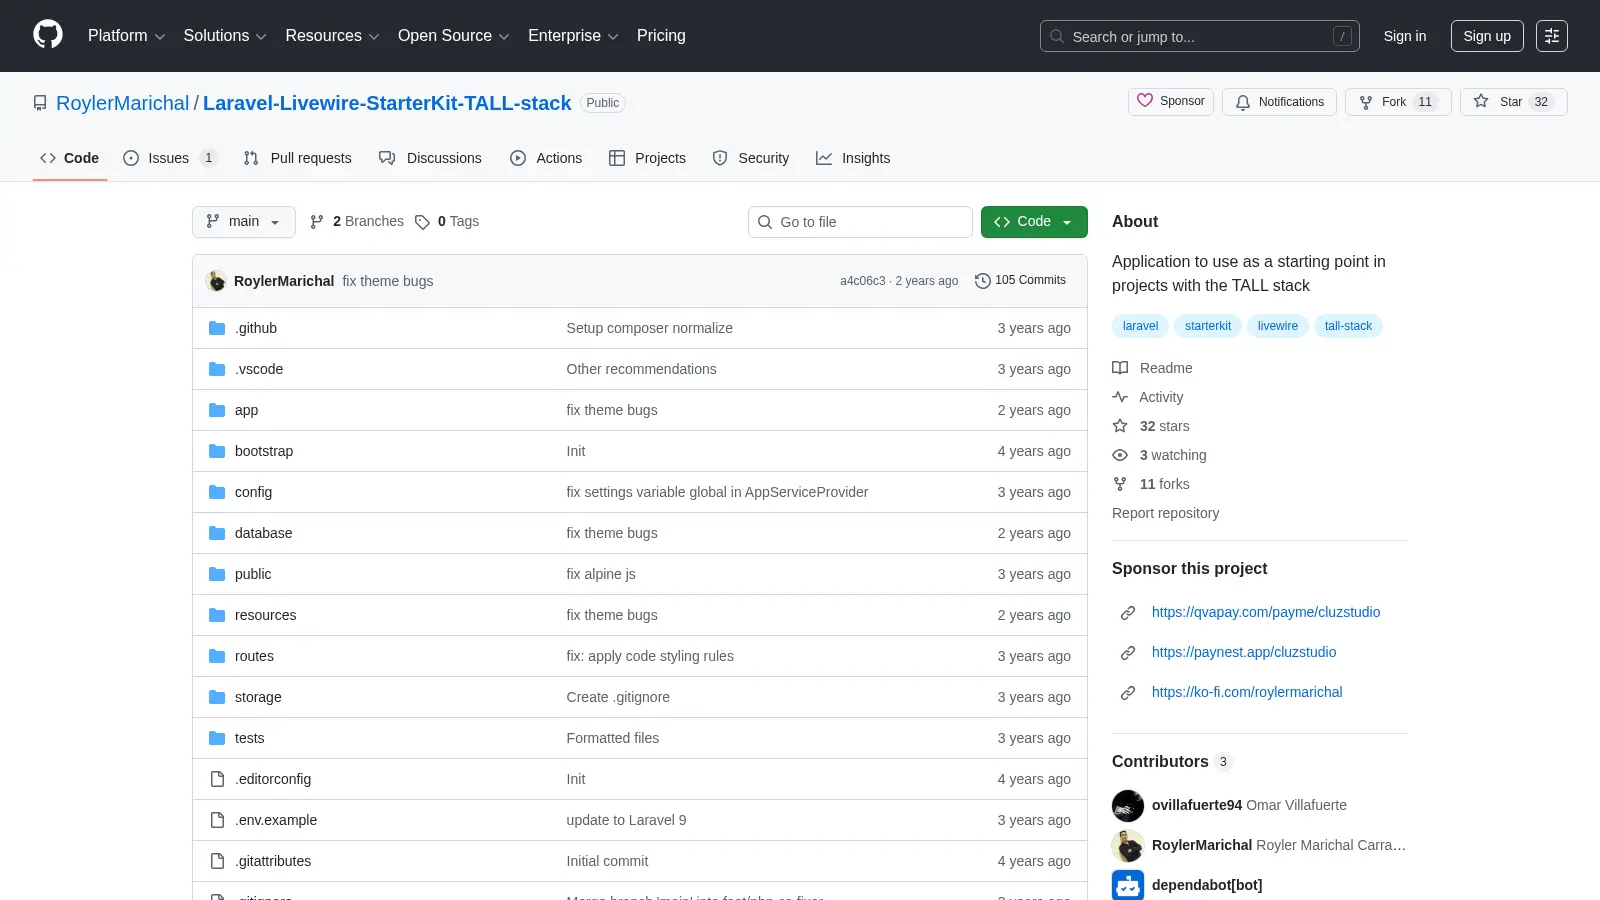Open the Projects tab
This screenshot has width=1600, height=900.
[648, 158]
